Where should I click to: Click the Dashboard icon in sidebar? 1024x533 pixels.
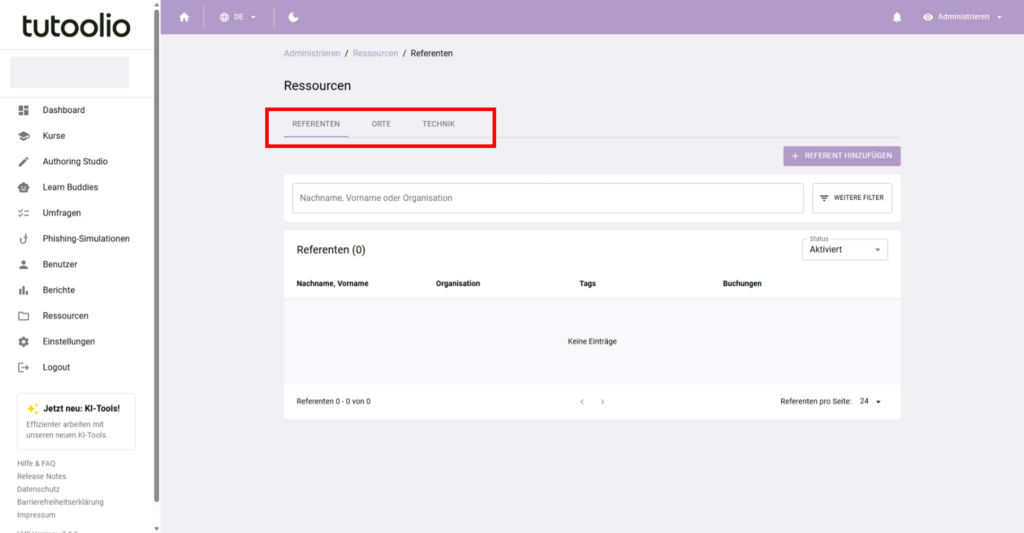point(24,110)
